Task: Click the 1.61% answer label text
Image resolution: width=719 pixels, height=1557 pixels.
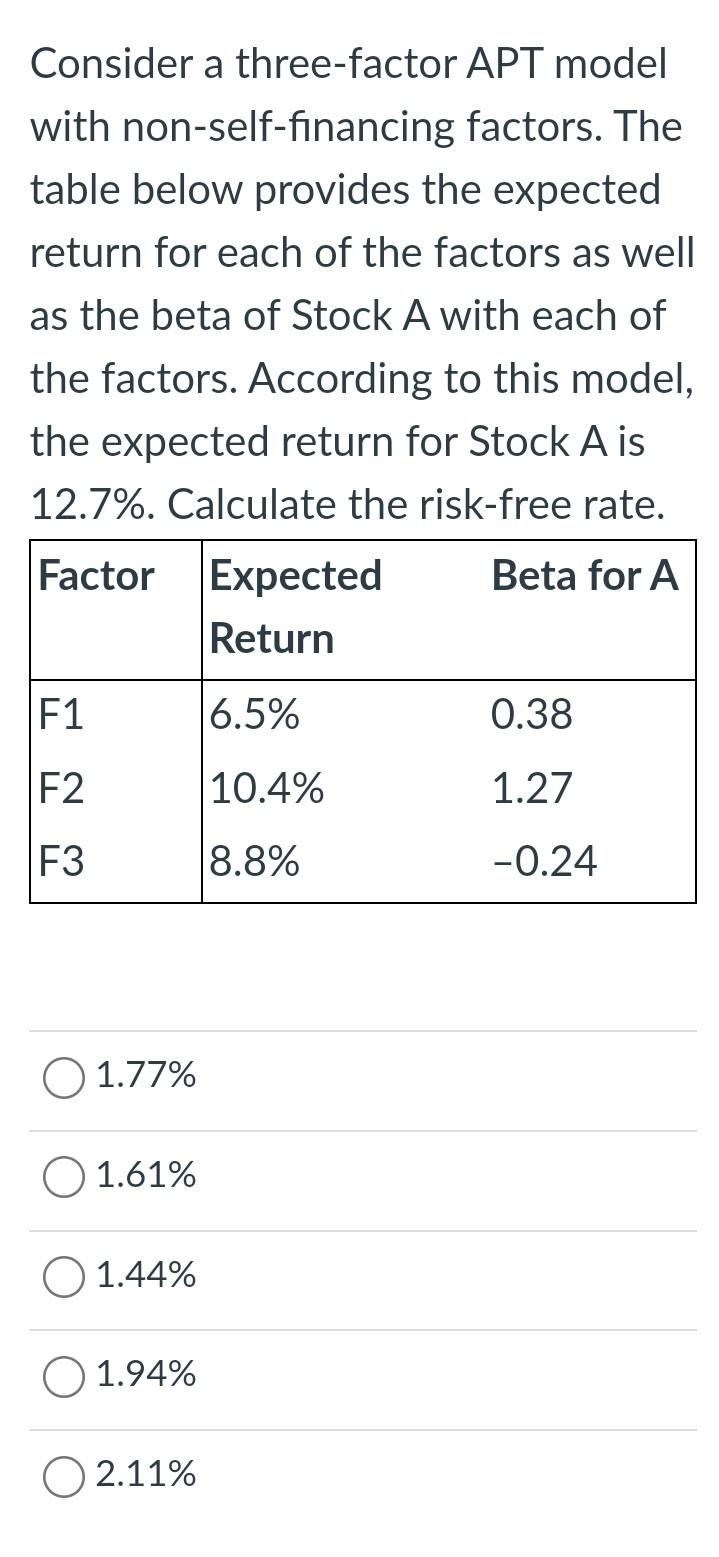Action: [x=144, y=1176]
